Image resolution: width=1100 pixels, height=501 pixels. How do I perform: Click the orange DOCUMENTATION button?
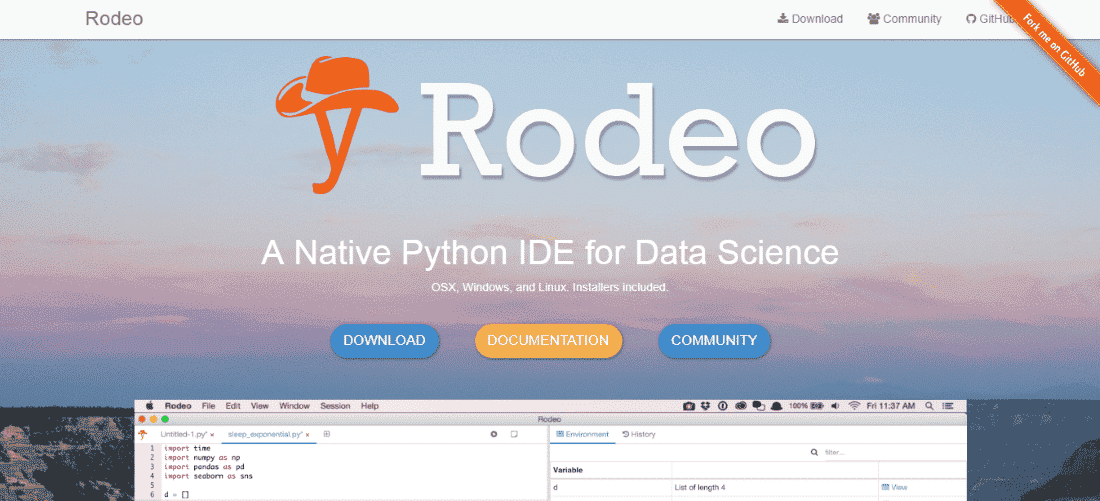[548, 341]
